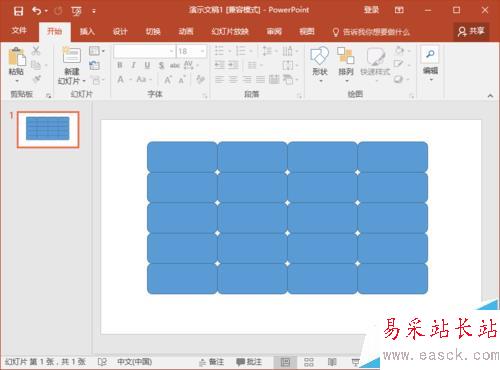Open the 文件 (File) menu
The image size is (500, 370).
[19, 31]
